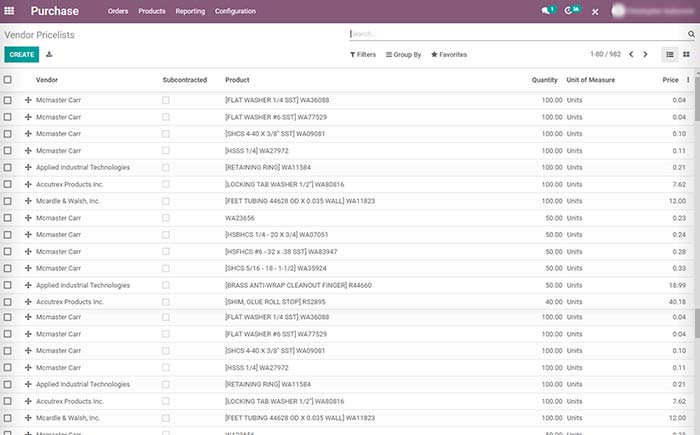
Task: Expand the Group By dropdown
Action: click(404, 55)
